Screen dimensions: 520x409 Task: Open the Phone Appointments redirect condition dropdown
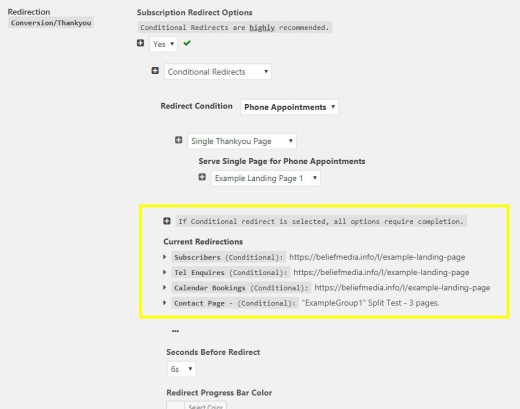point(289,107)
